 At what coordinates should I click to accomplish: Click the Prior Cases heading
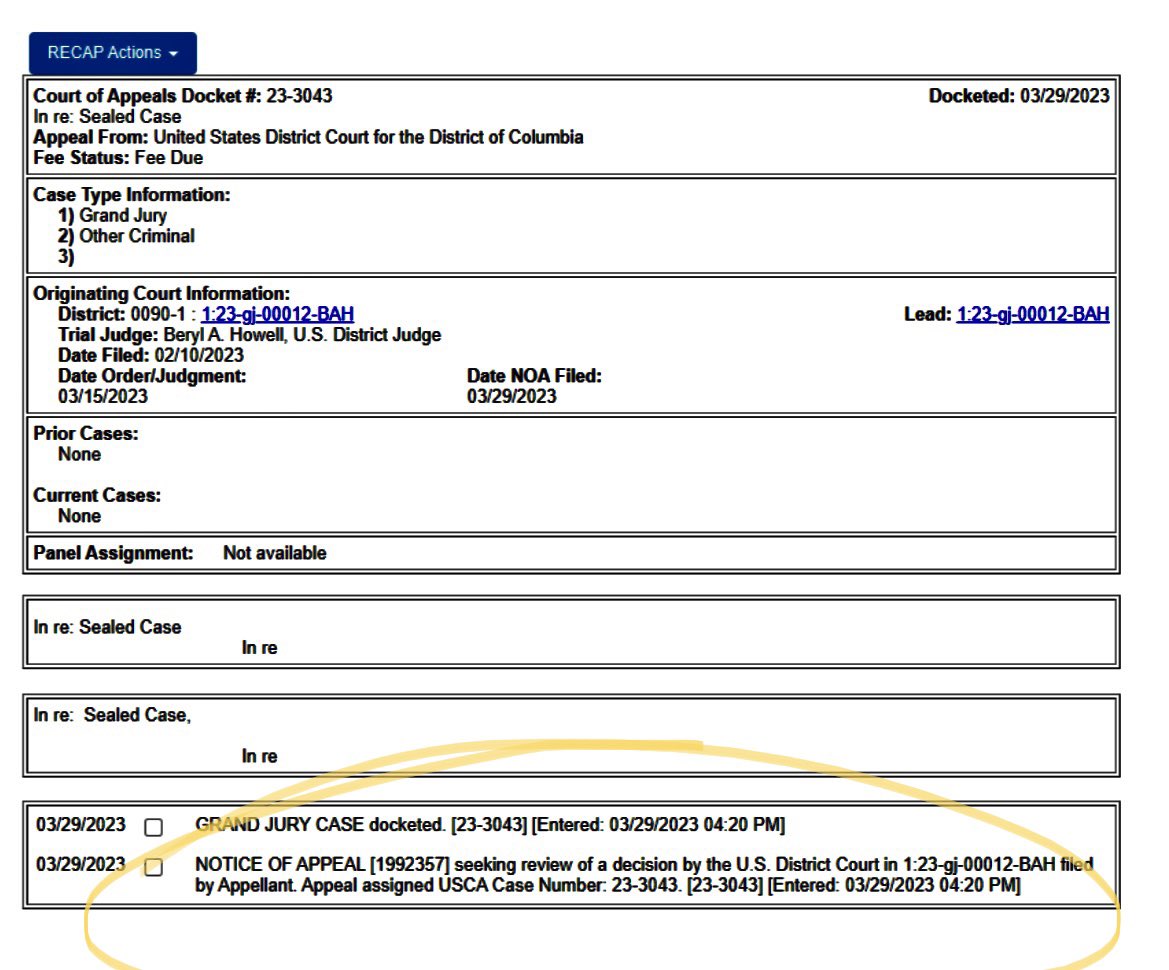pos(86,433)
